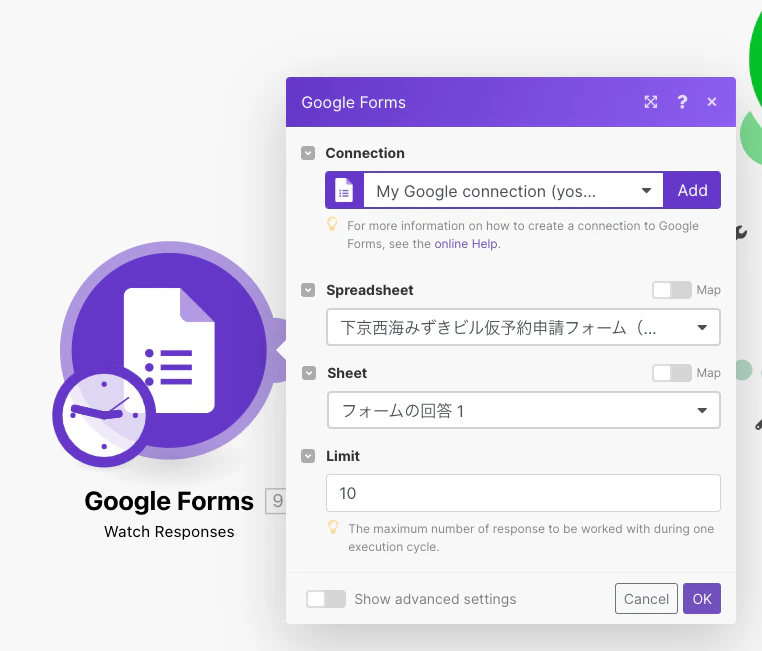Open the Sheet フォームの回答 1 dropdown
Screen dimensions: 762x651
524,411
